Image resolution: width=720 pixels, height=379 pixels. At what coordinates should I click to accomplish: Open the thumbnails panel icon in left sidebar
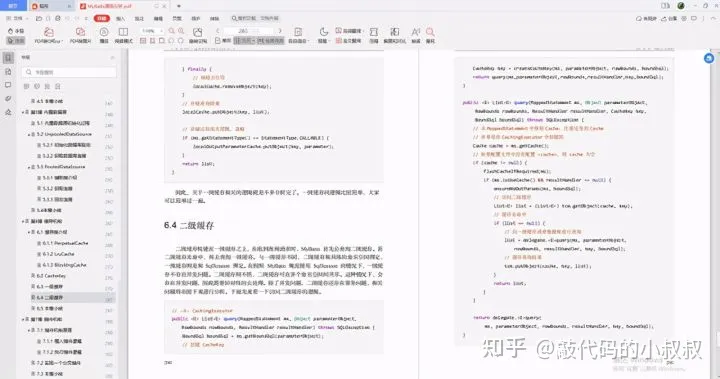pos(8,72)
